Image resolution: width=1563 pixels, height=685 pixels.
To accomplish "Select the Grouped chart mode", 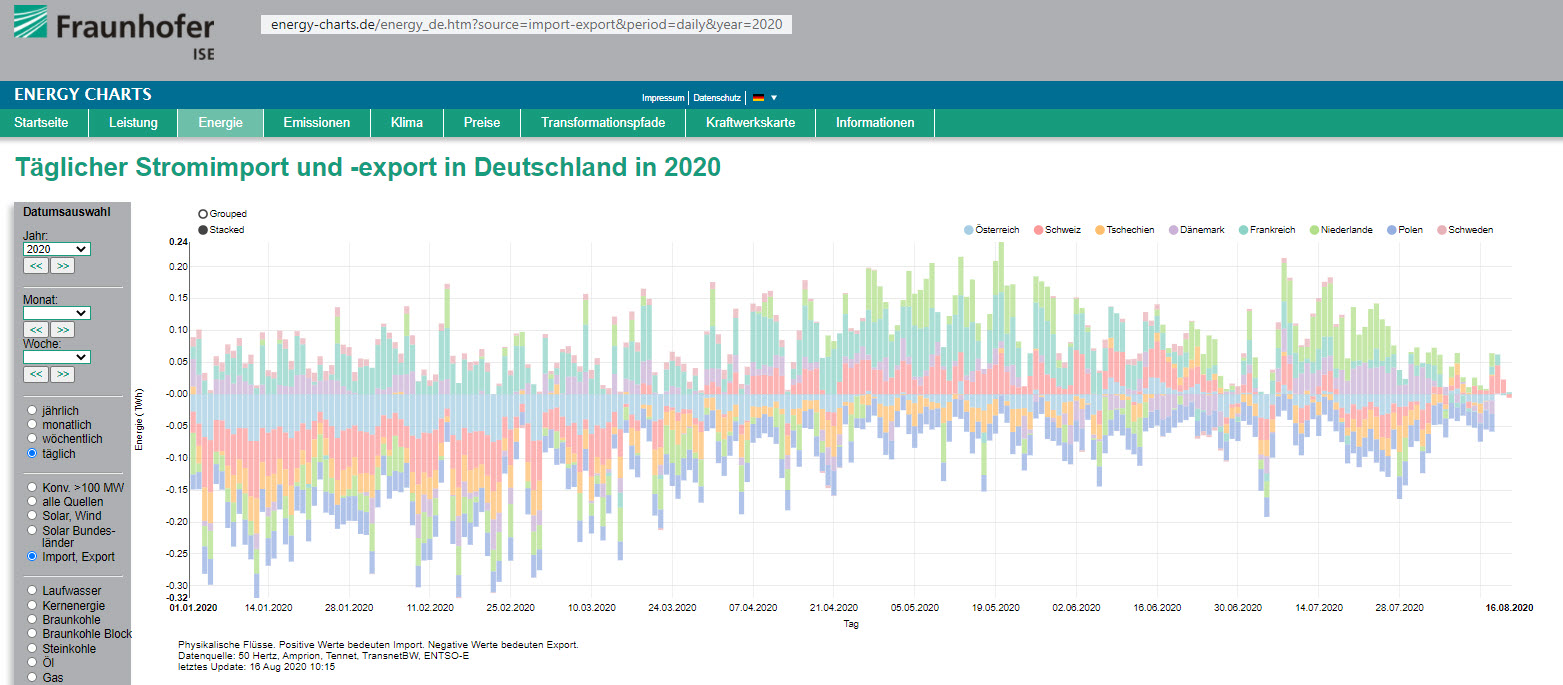I will (203, 214).
